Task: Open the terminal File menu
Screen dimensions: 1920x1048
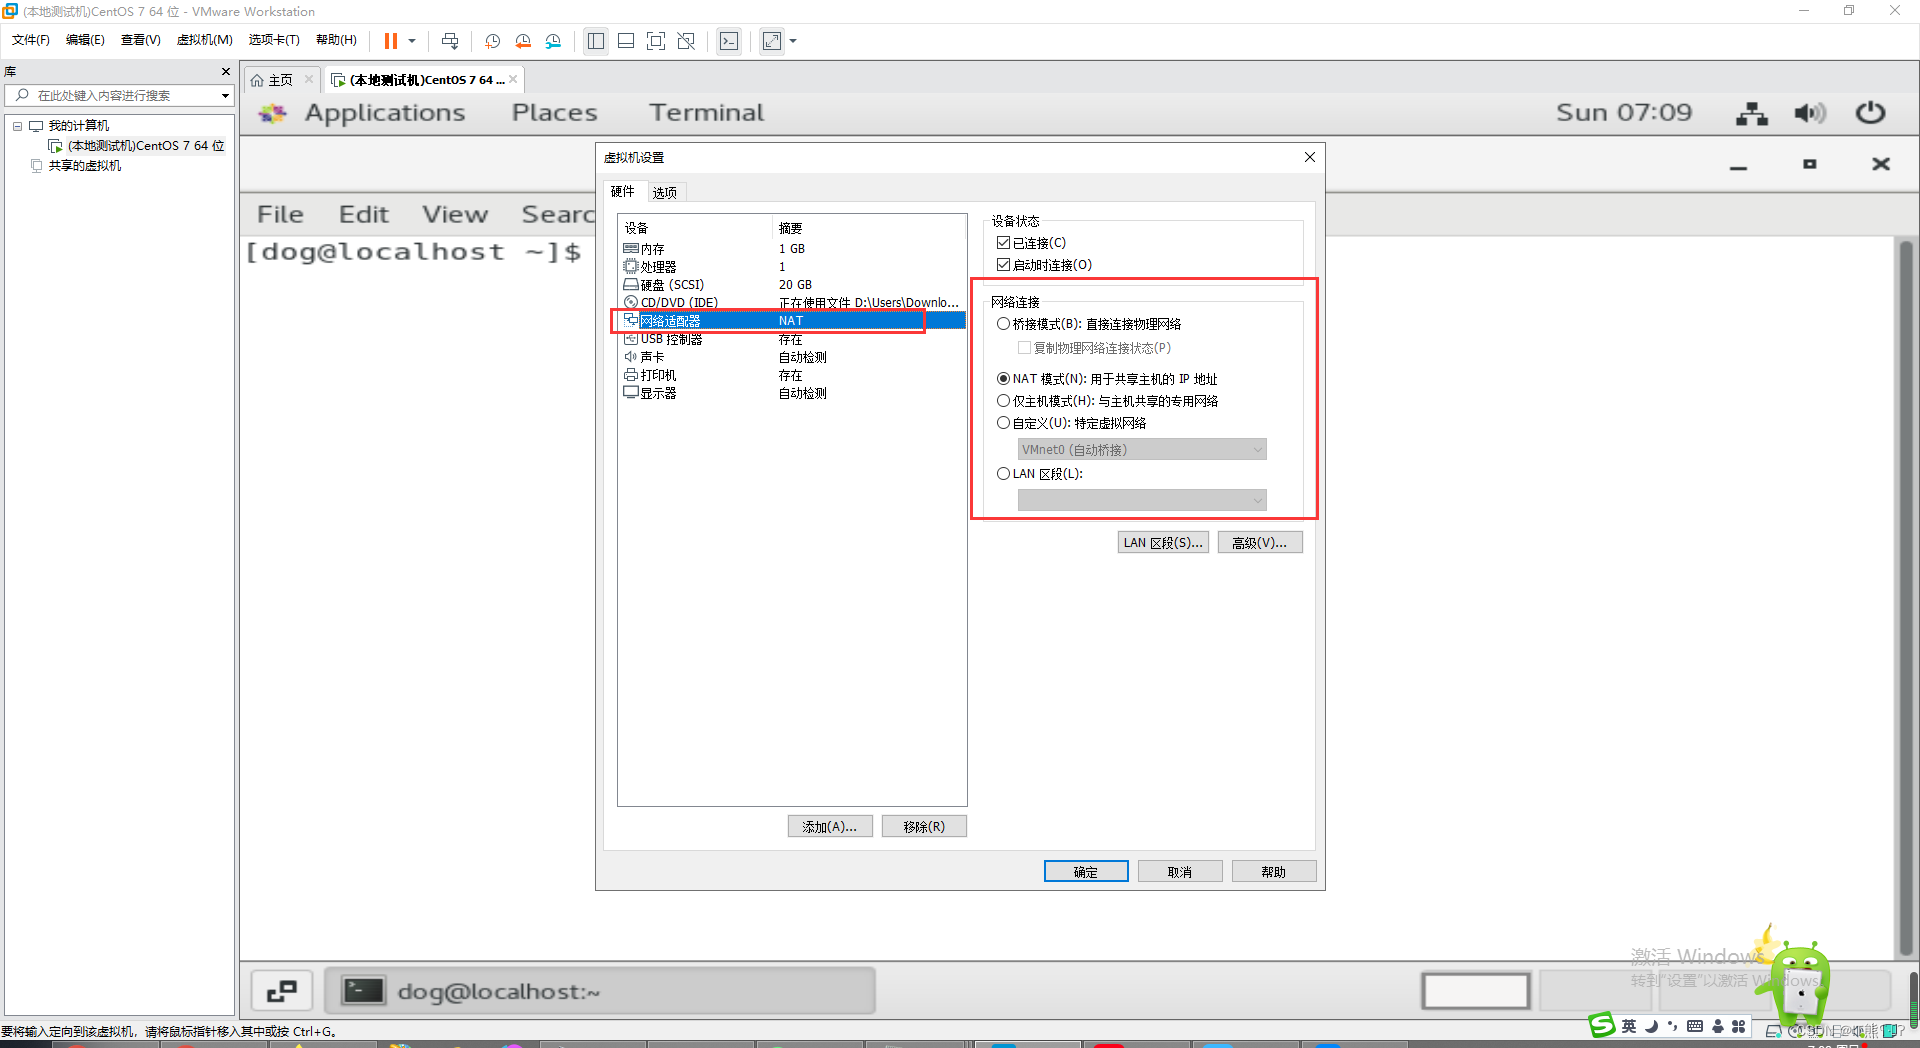Action: tap(280, 214)
